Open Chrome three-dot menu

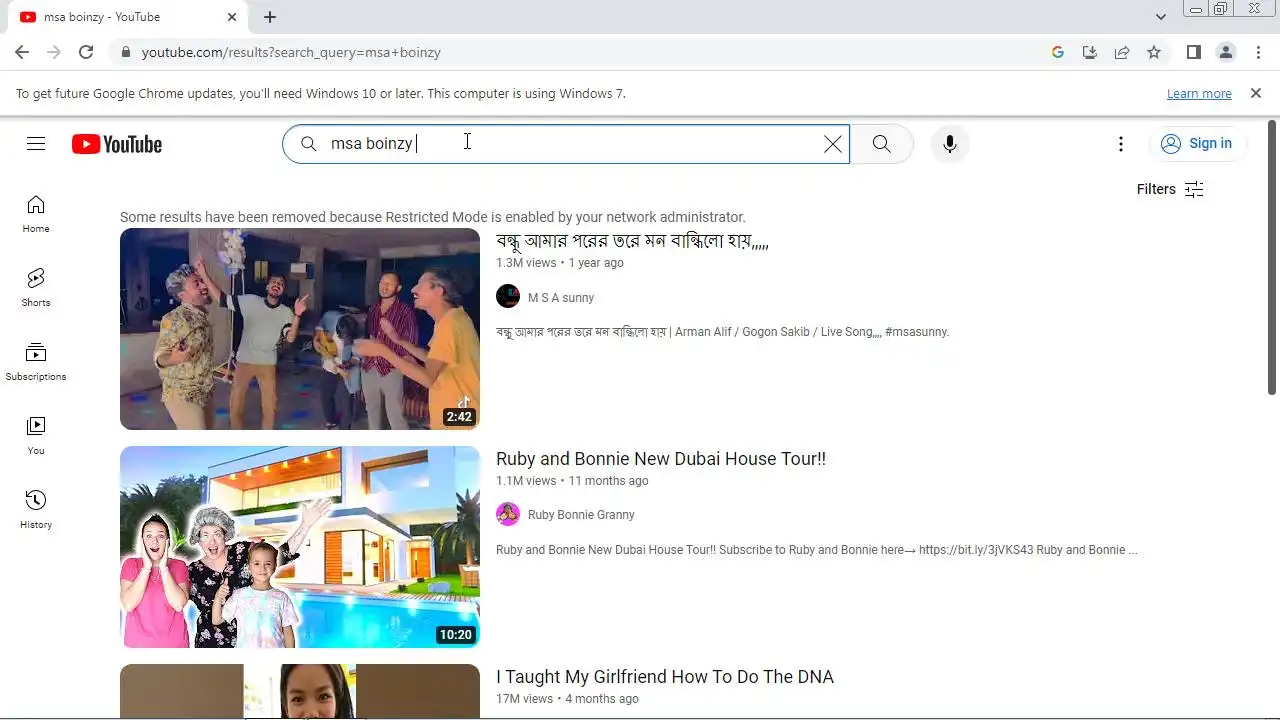1258,52
